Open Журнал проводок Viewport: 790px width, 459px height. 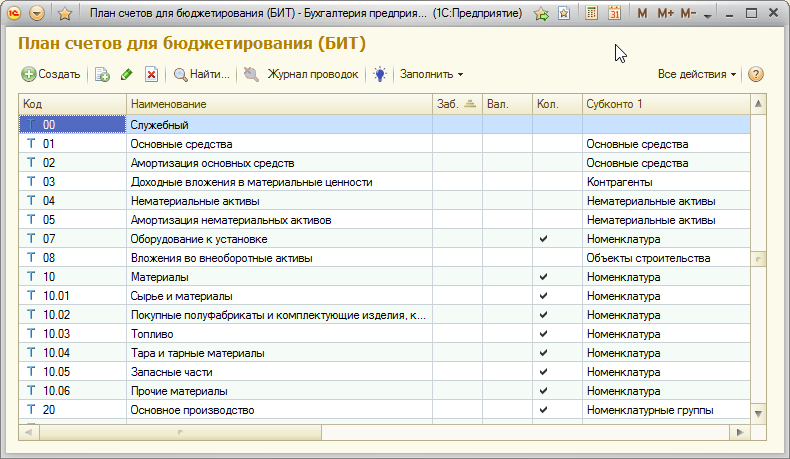pyautogui.click(x=312, y=74)
